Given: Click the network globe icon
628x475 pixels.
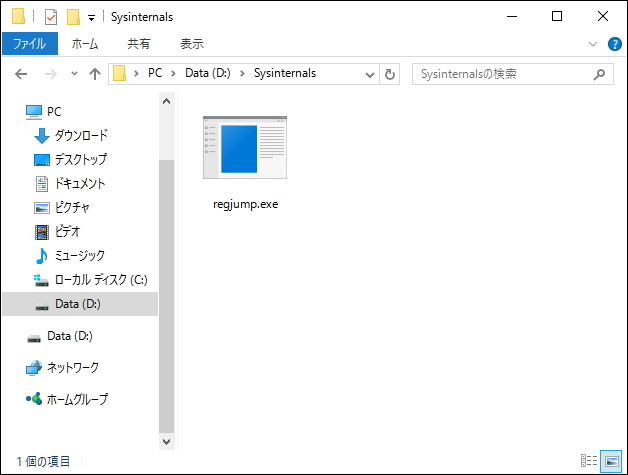Looking at the screenshot, I should pyautogui.click(x=34, y=368).
